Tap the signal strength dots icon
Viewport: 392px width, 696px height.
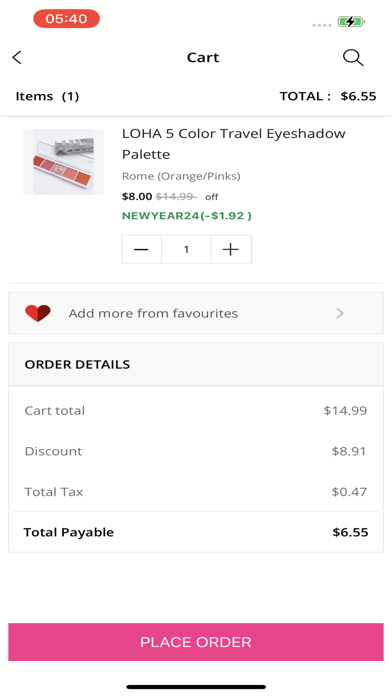coord(322,25)
